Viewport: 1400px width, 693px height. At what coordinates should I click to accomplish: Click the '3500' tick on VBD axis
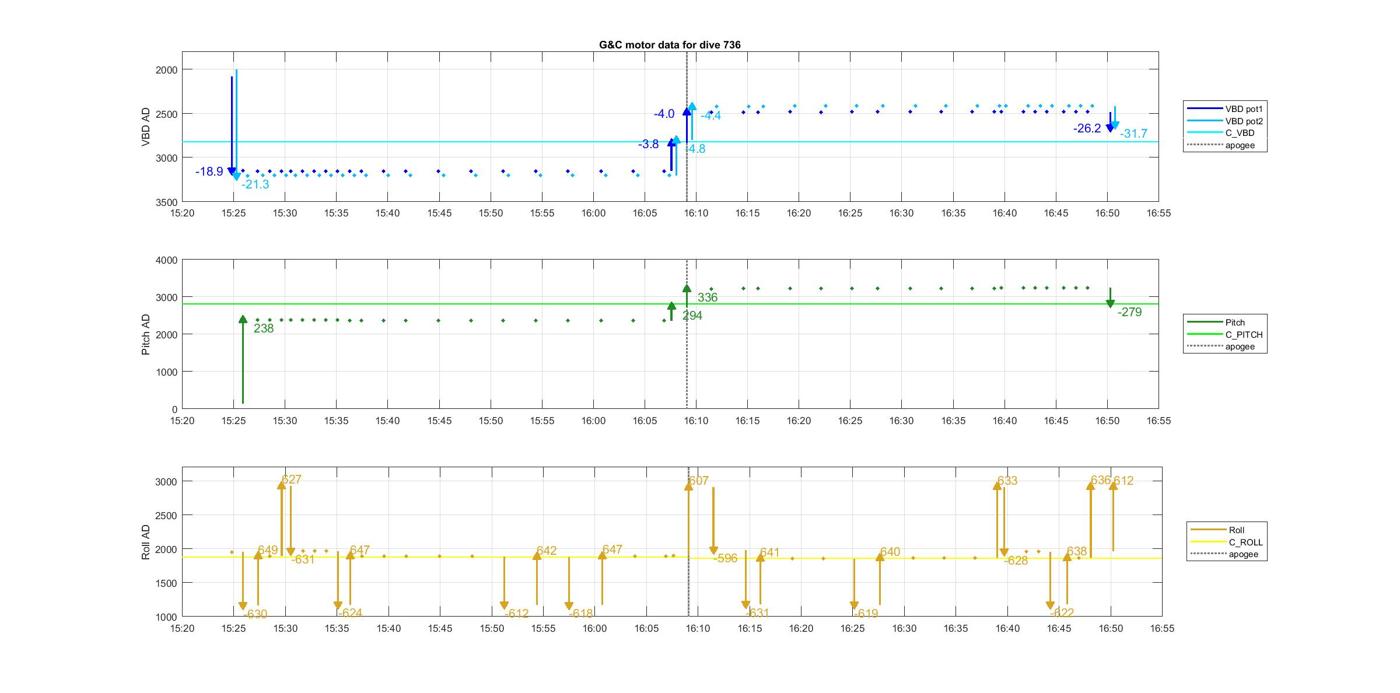tap(166, 202)
